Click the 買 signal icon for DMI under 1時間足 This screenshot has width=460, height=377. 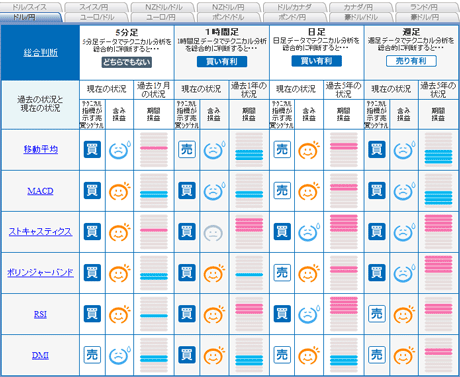pyautogui.click(x=187, y=355)
